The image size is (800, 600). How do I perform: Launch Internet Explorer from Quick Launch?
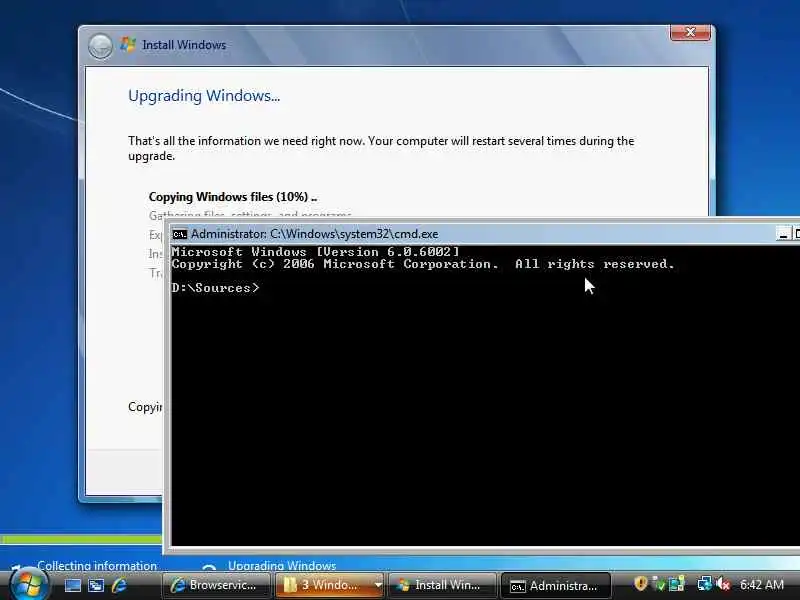point(119,585)
